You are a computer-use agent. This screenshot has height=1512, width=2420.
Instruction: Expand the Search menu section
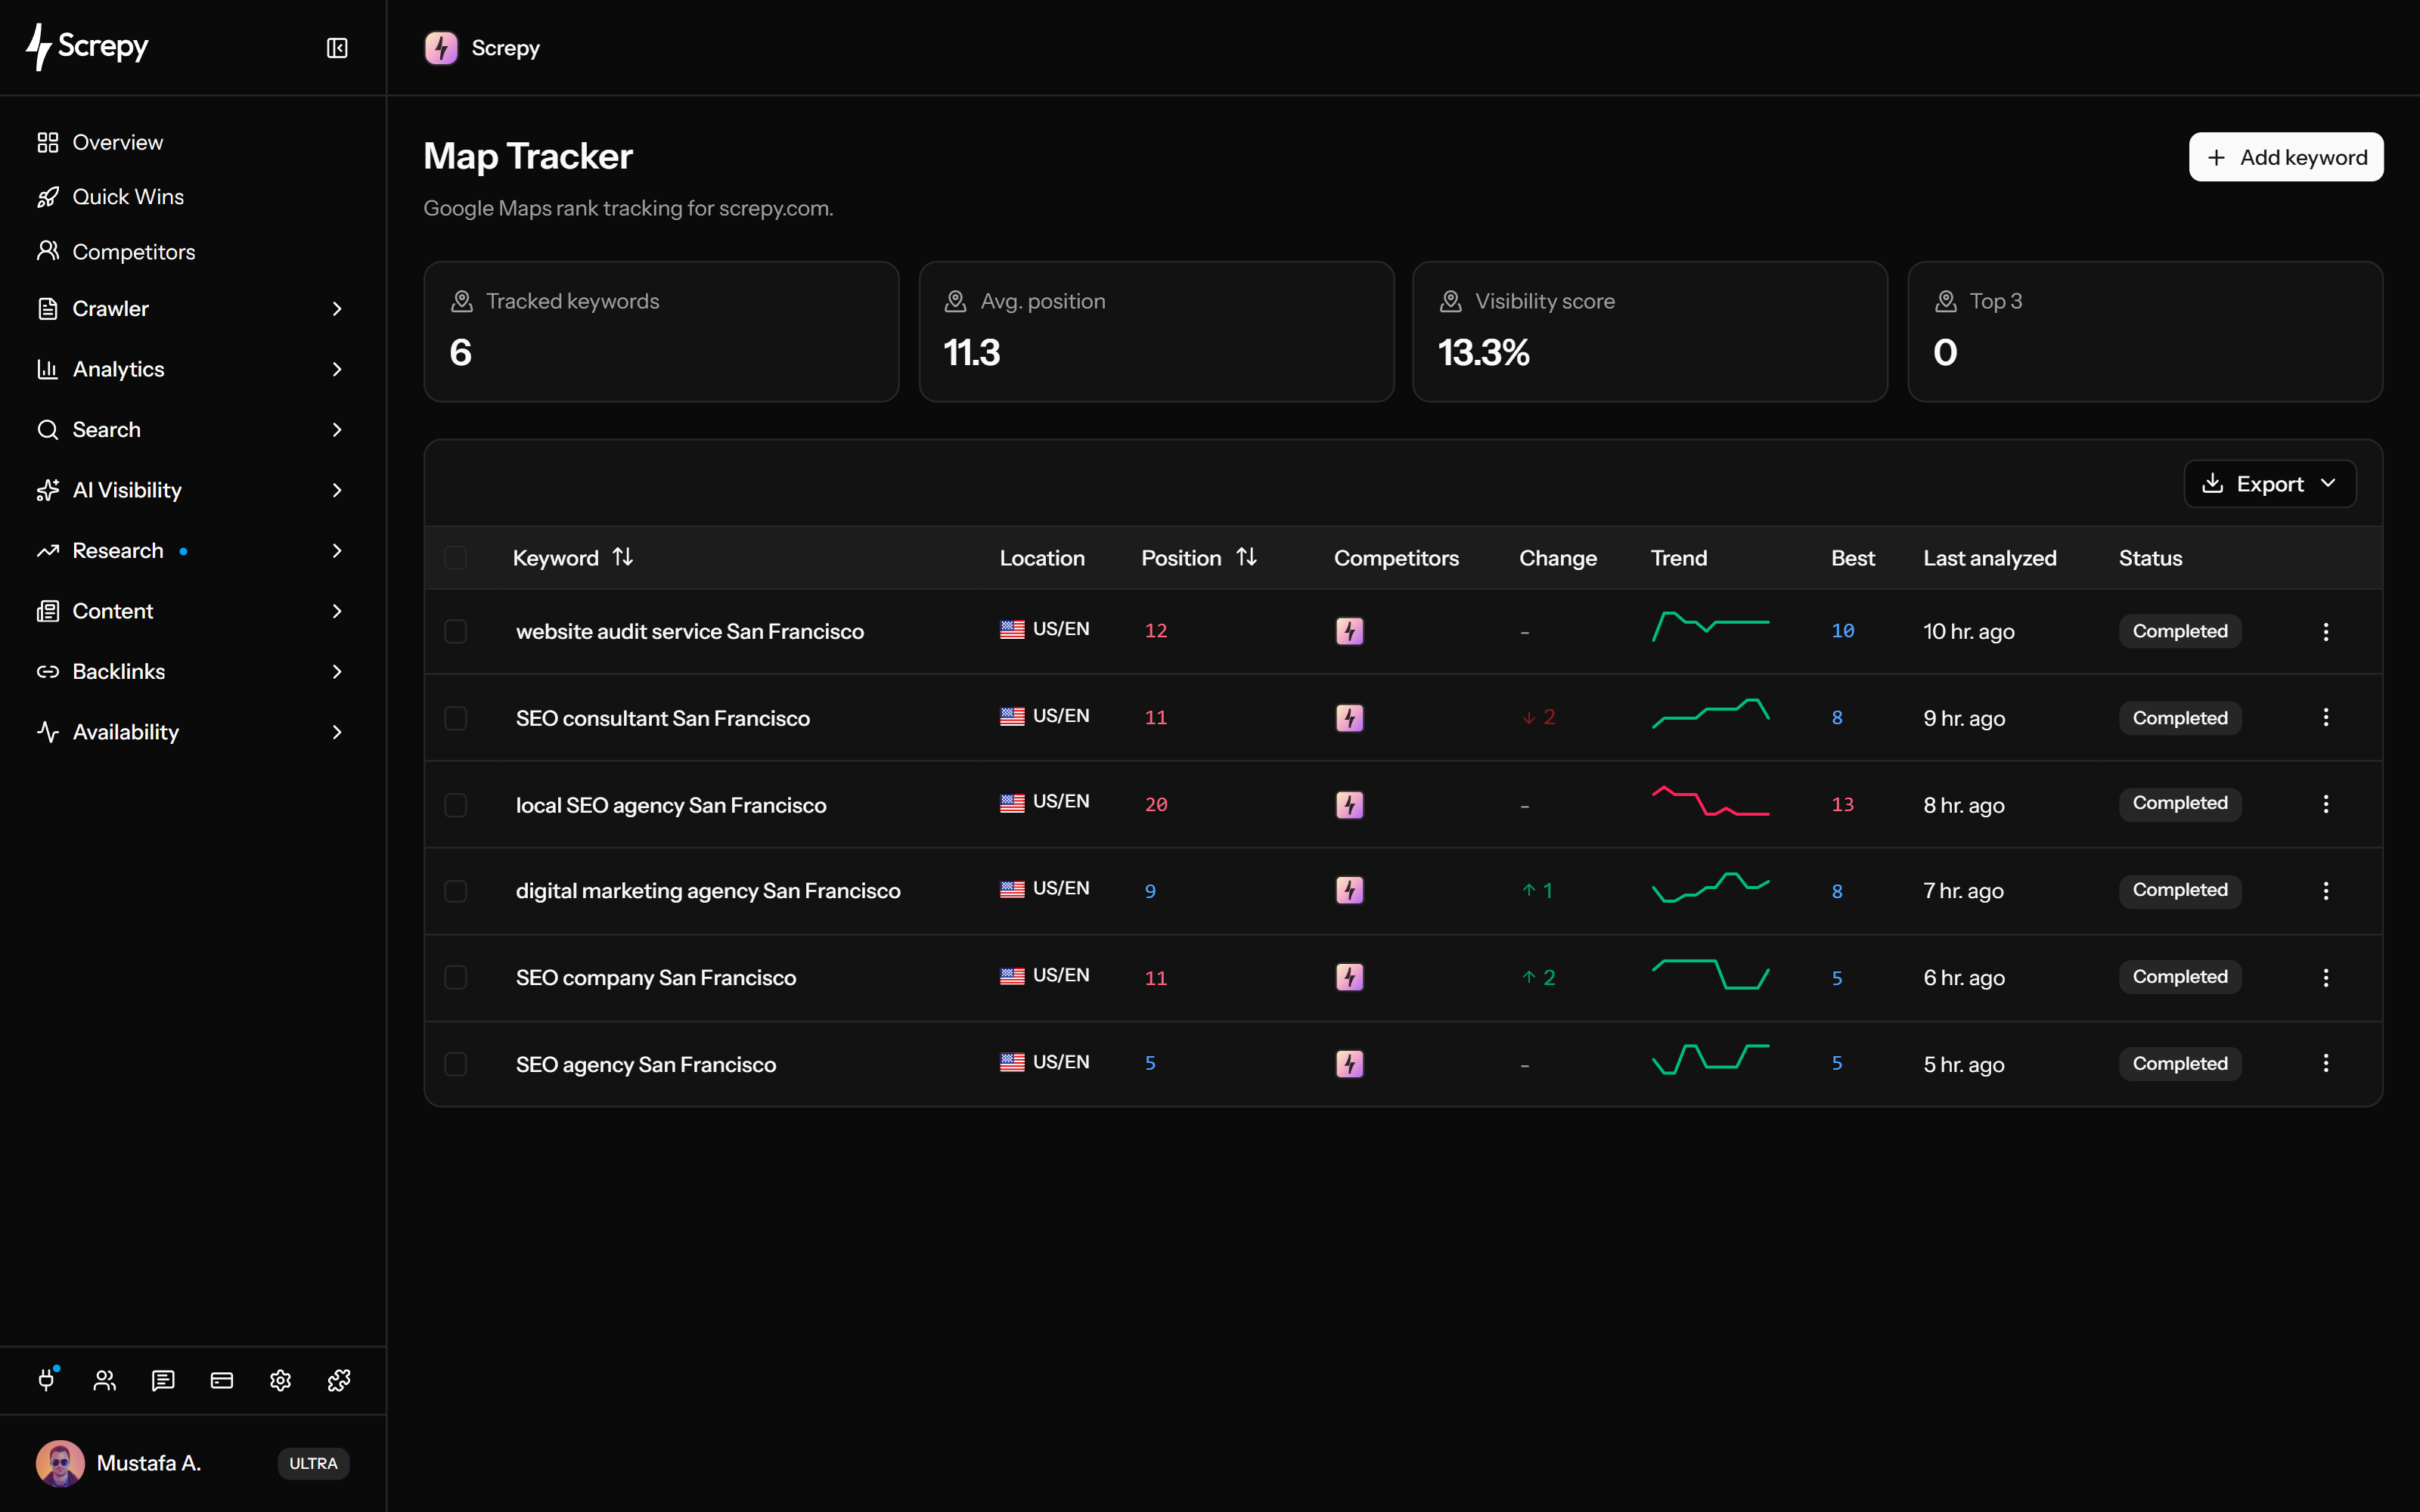coord(192,430)
